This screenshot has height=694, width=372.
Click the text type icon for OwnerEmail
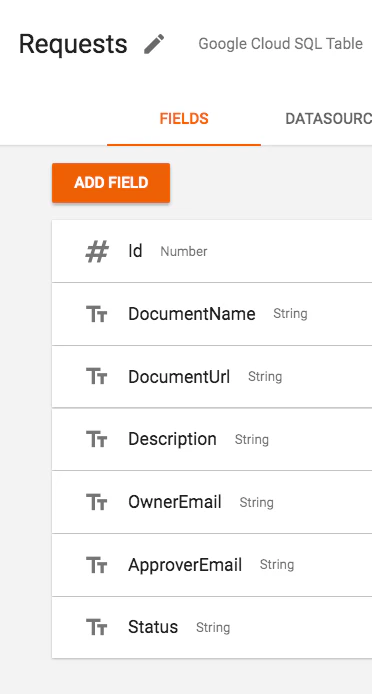(97, 502)
